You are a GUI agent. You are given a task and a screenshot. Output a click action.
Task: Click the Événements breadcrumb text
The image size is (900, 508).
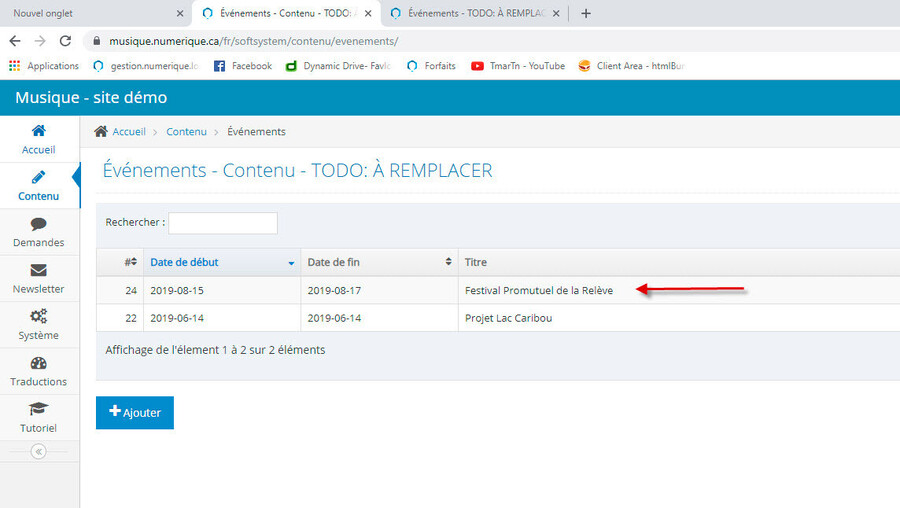pos(256,131)
